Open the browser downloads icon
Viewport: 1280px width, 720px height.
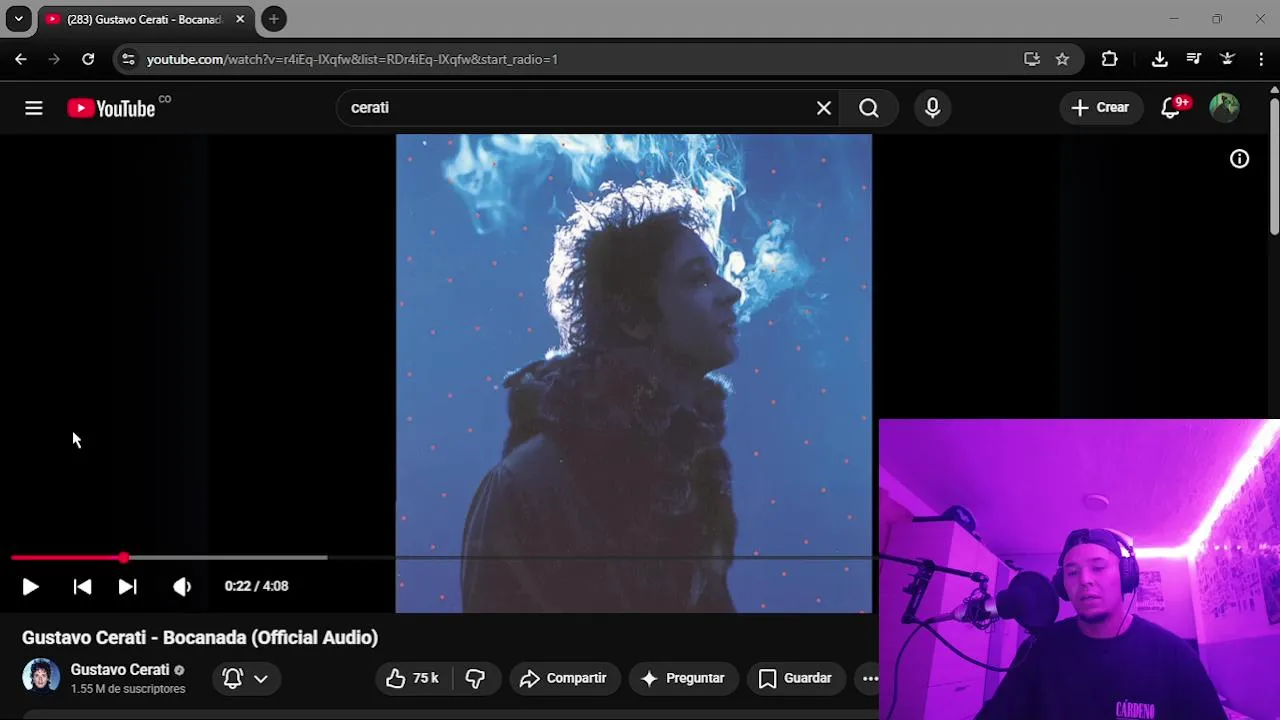[1159, 59]
